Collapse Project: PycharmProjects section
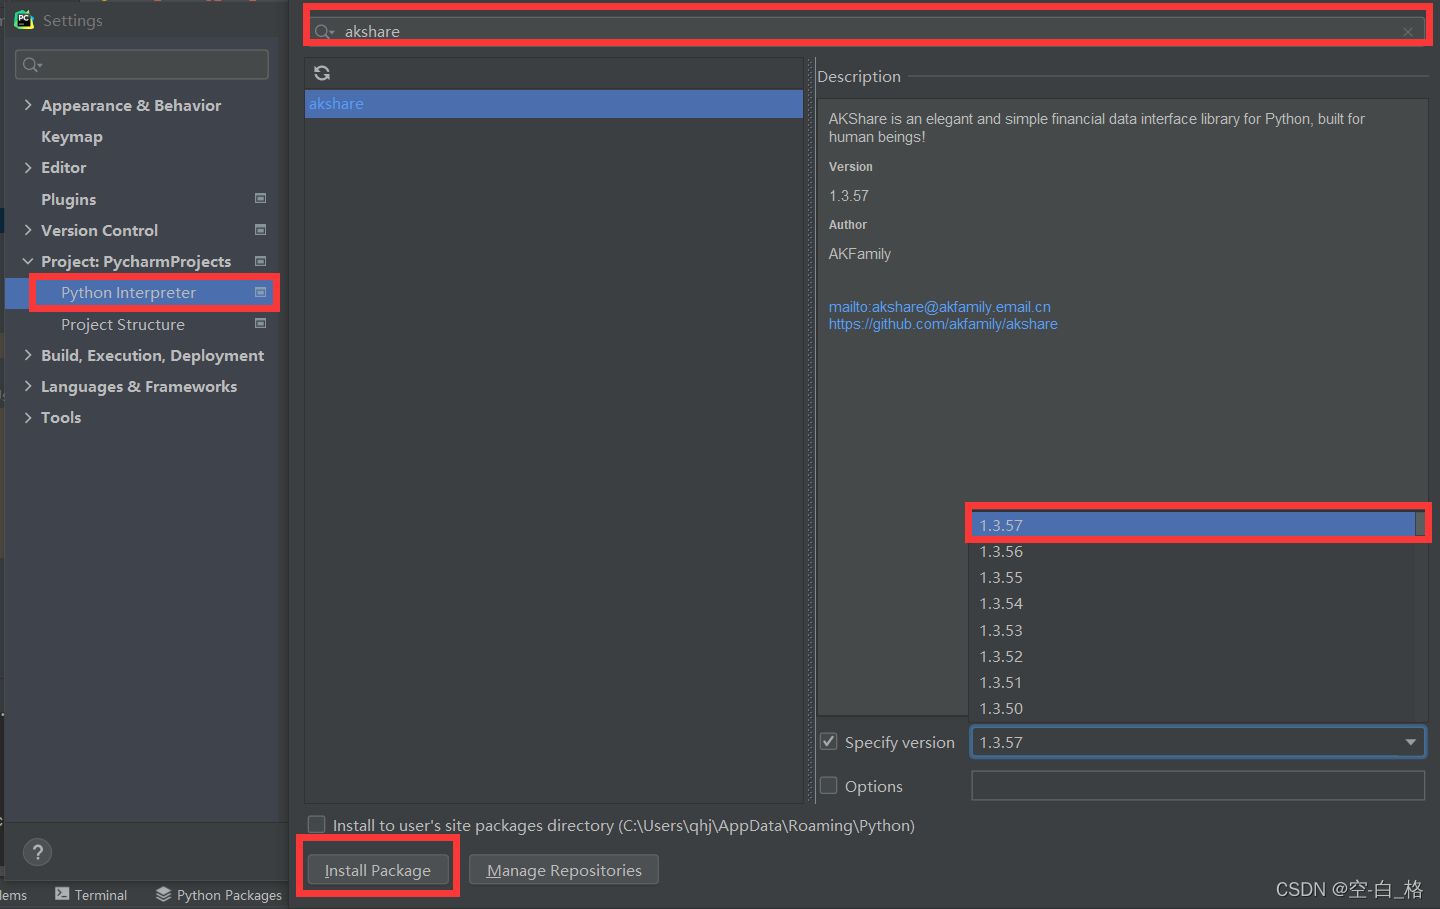The height and width of the screenshot is (909, 1440). pos(28,261)
